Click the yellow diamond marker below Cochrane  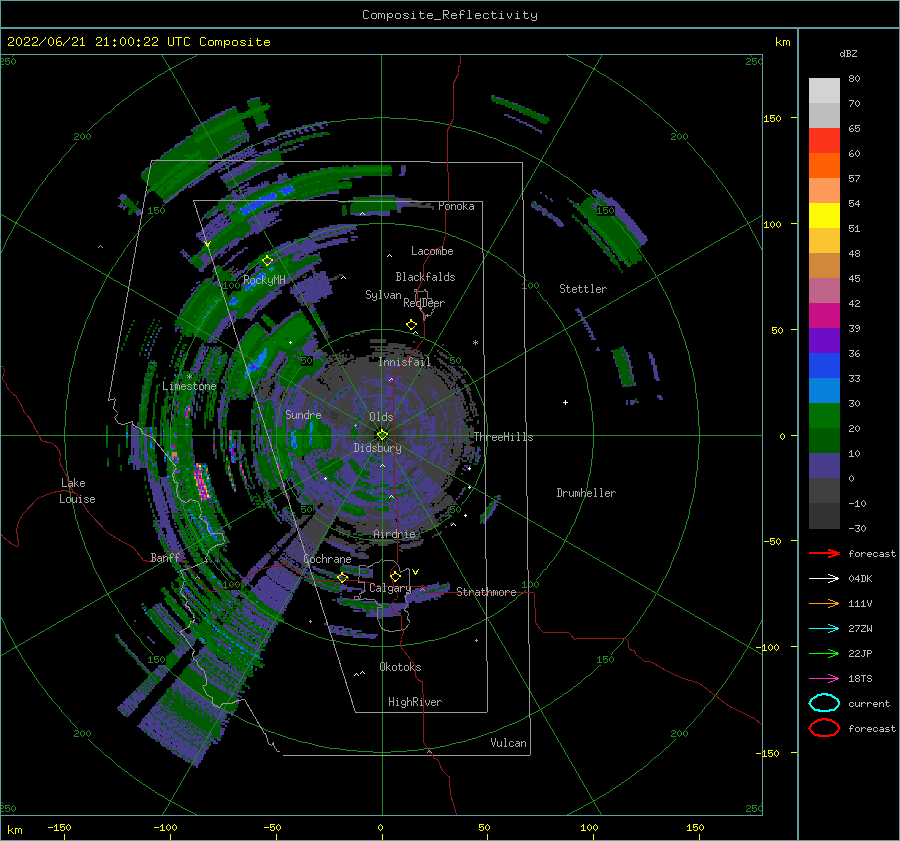point(343,577)
